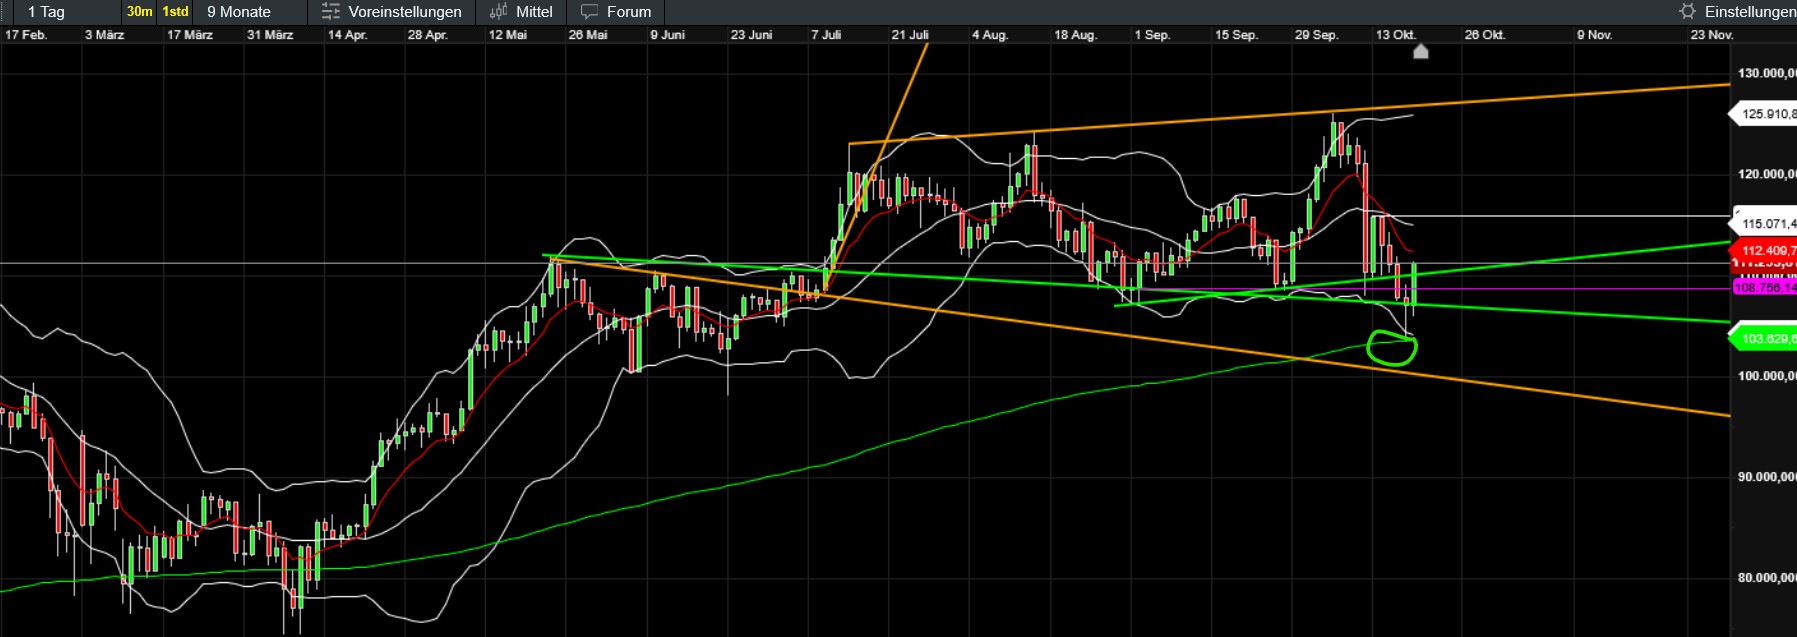
Task: Click the 7 Juli date on time axis
Action: point(826,35)
